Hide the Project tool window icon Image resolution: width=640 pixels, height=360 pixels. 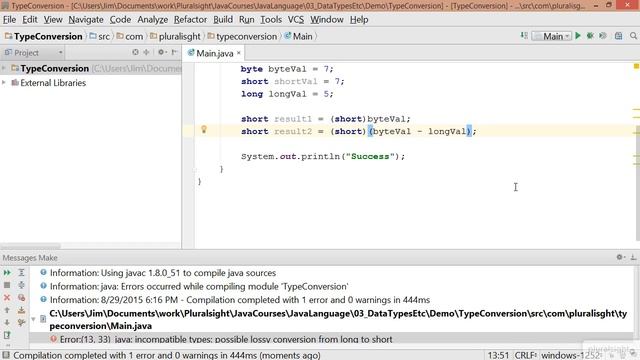175,52
